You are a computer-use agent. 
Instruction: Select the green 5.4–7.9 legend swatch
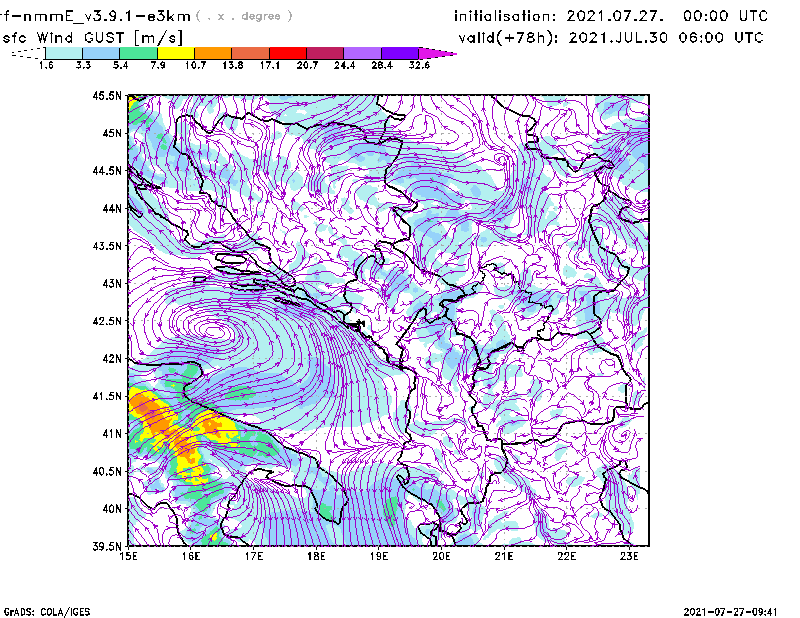tap(138, 53)
